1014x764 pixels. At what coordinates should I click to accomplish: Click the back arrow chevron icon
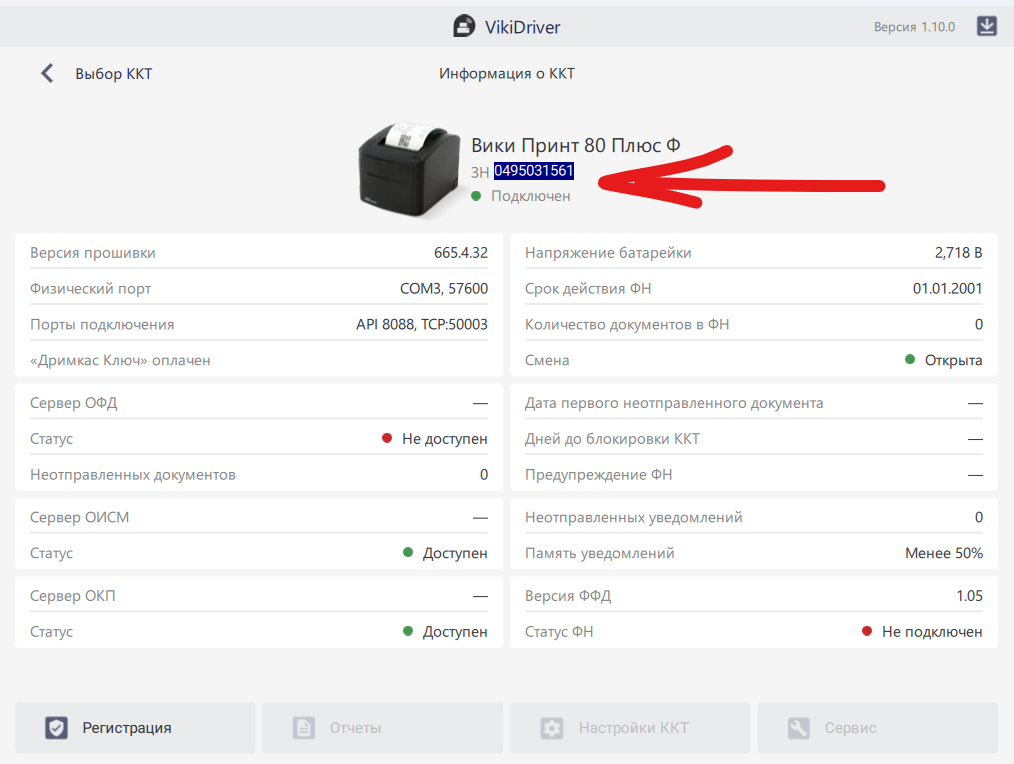click(x=47, y=73)
